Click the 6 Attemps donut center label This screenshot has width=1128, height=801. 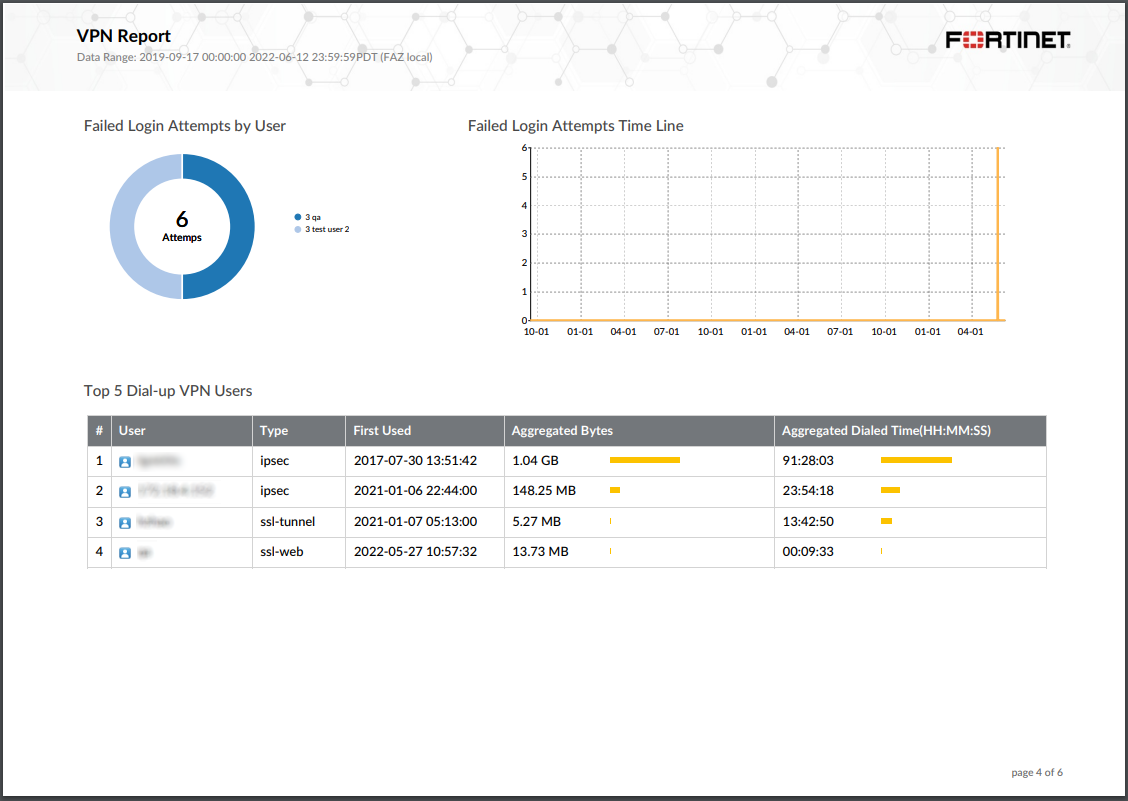click(182, 225)
